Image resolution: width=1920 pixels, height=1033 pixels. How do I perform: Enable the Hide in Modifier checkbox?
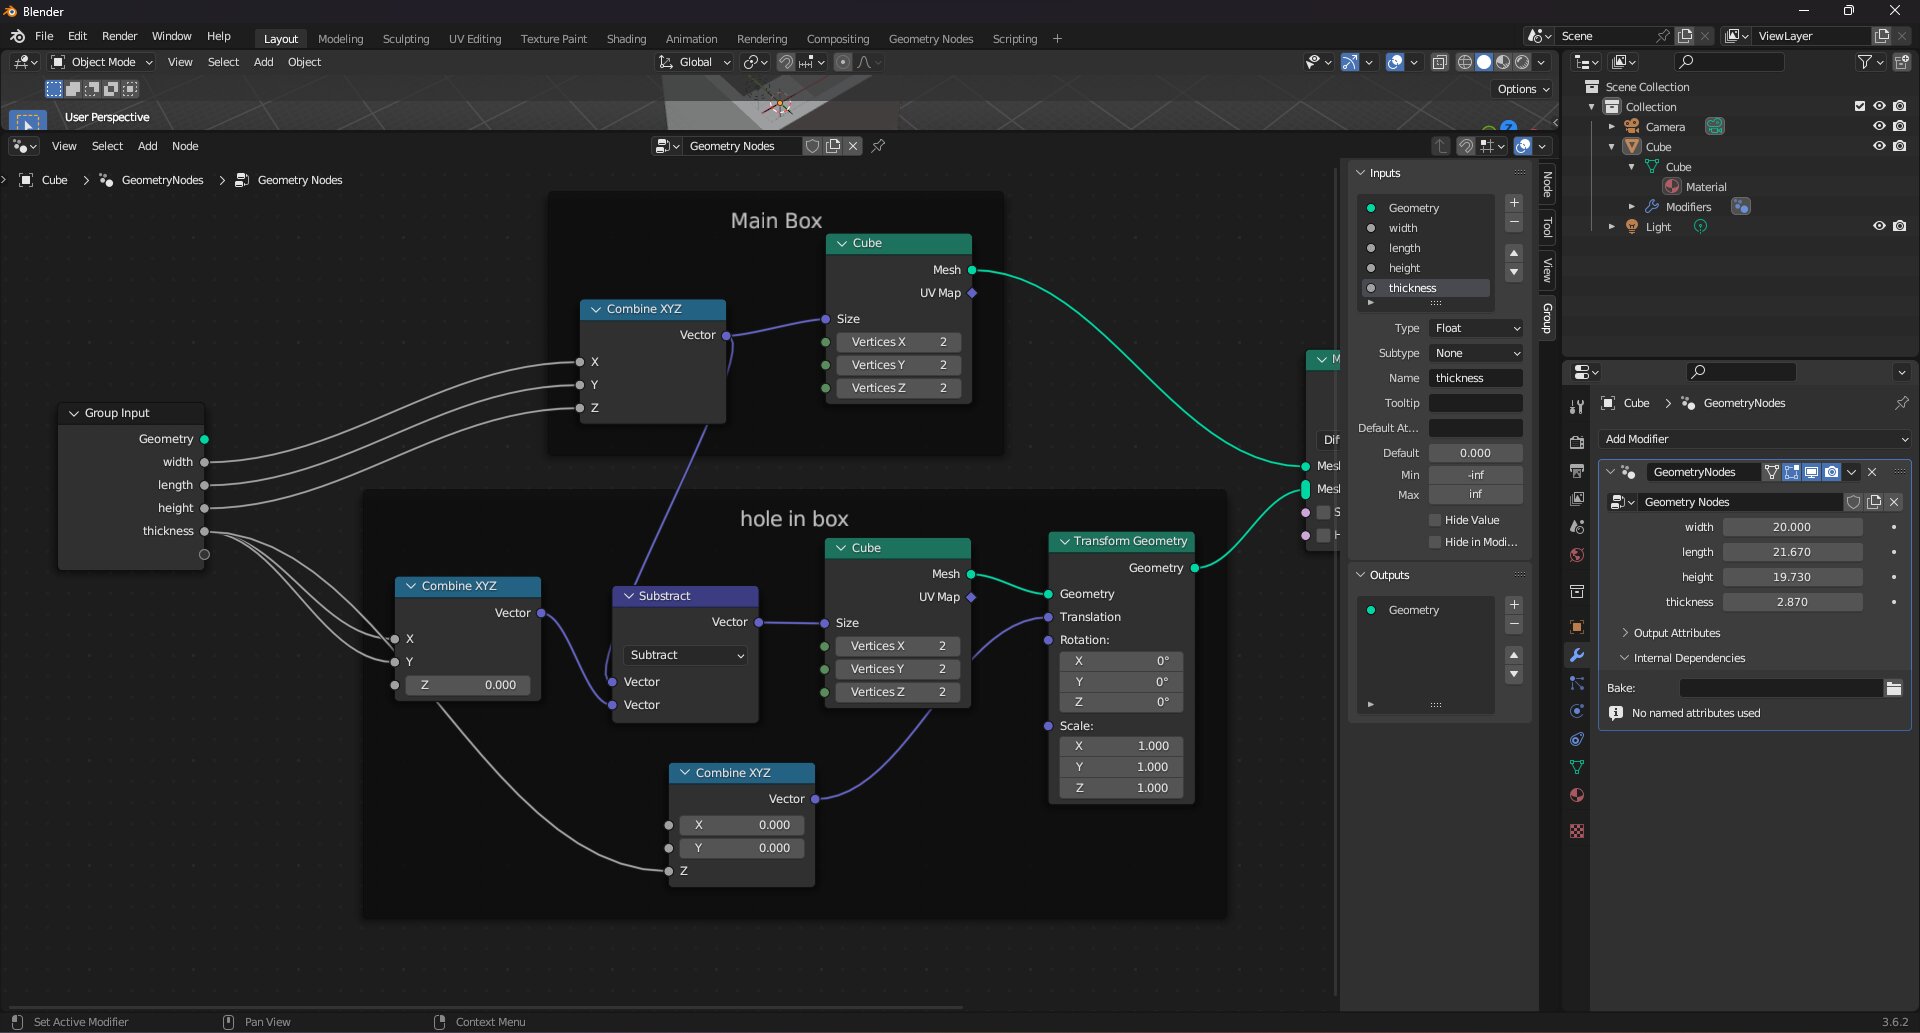1435,542
